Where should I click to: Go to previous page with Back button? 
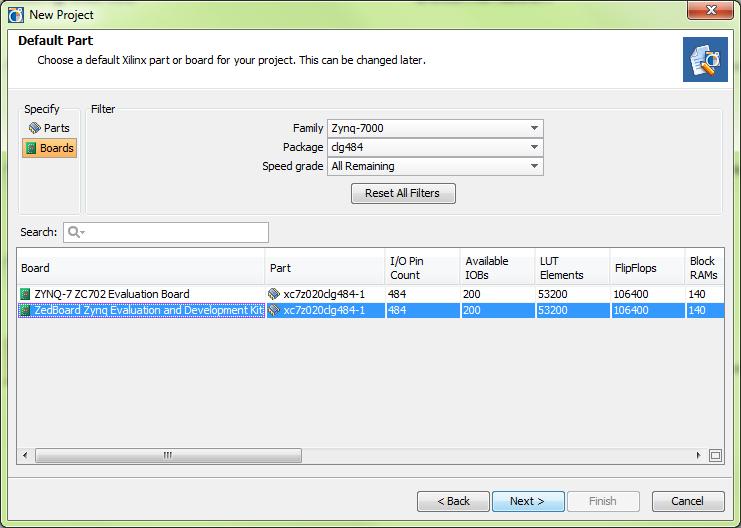tap(453, 501)
